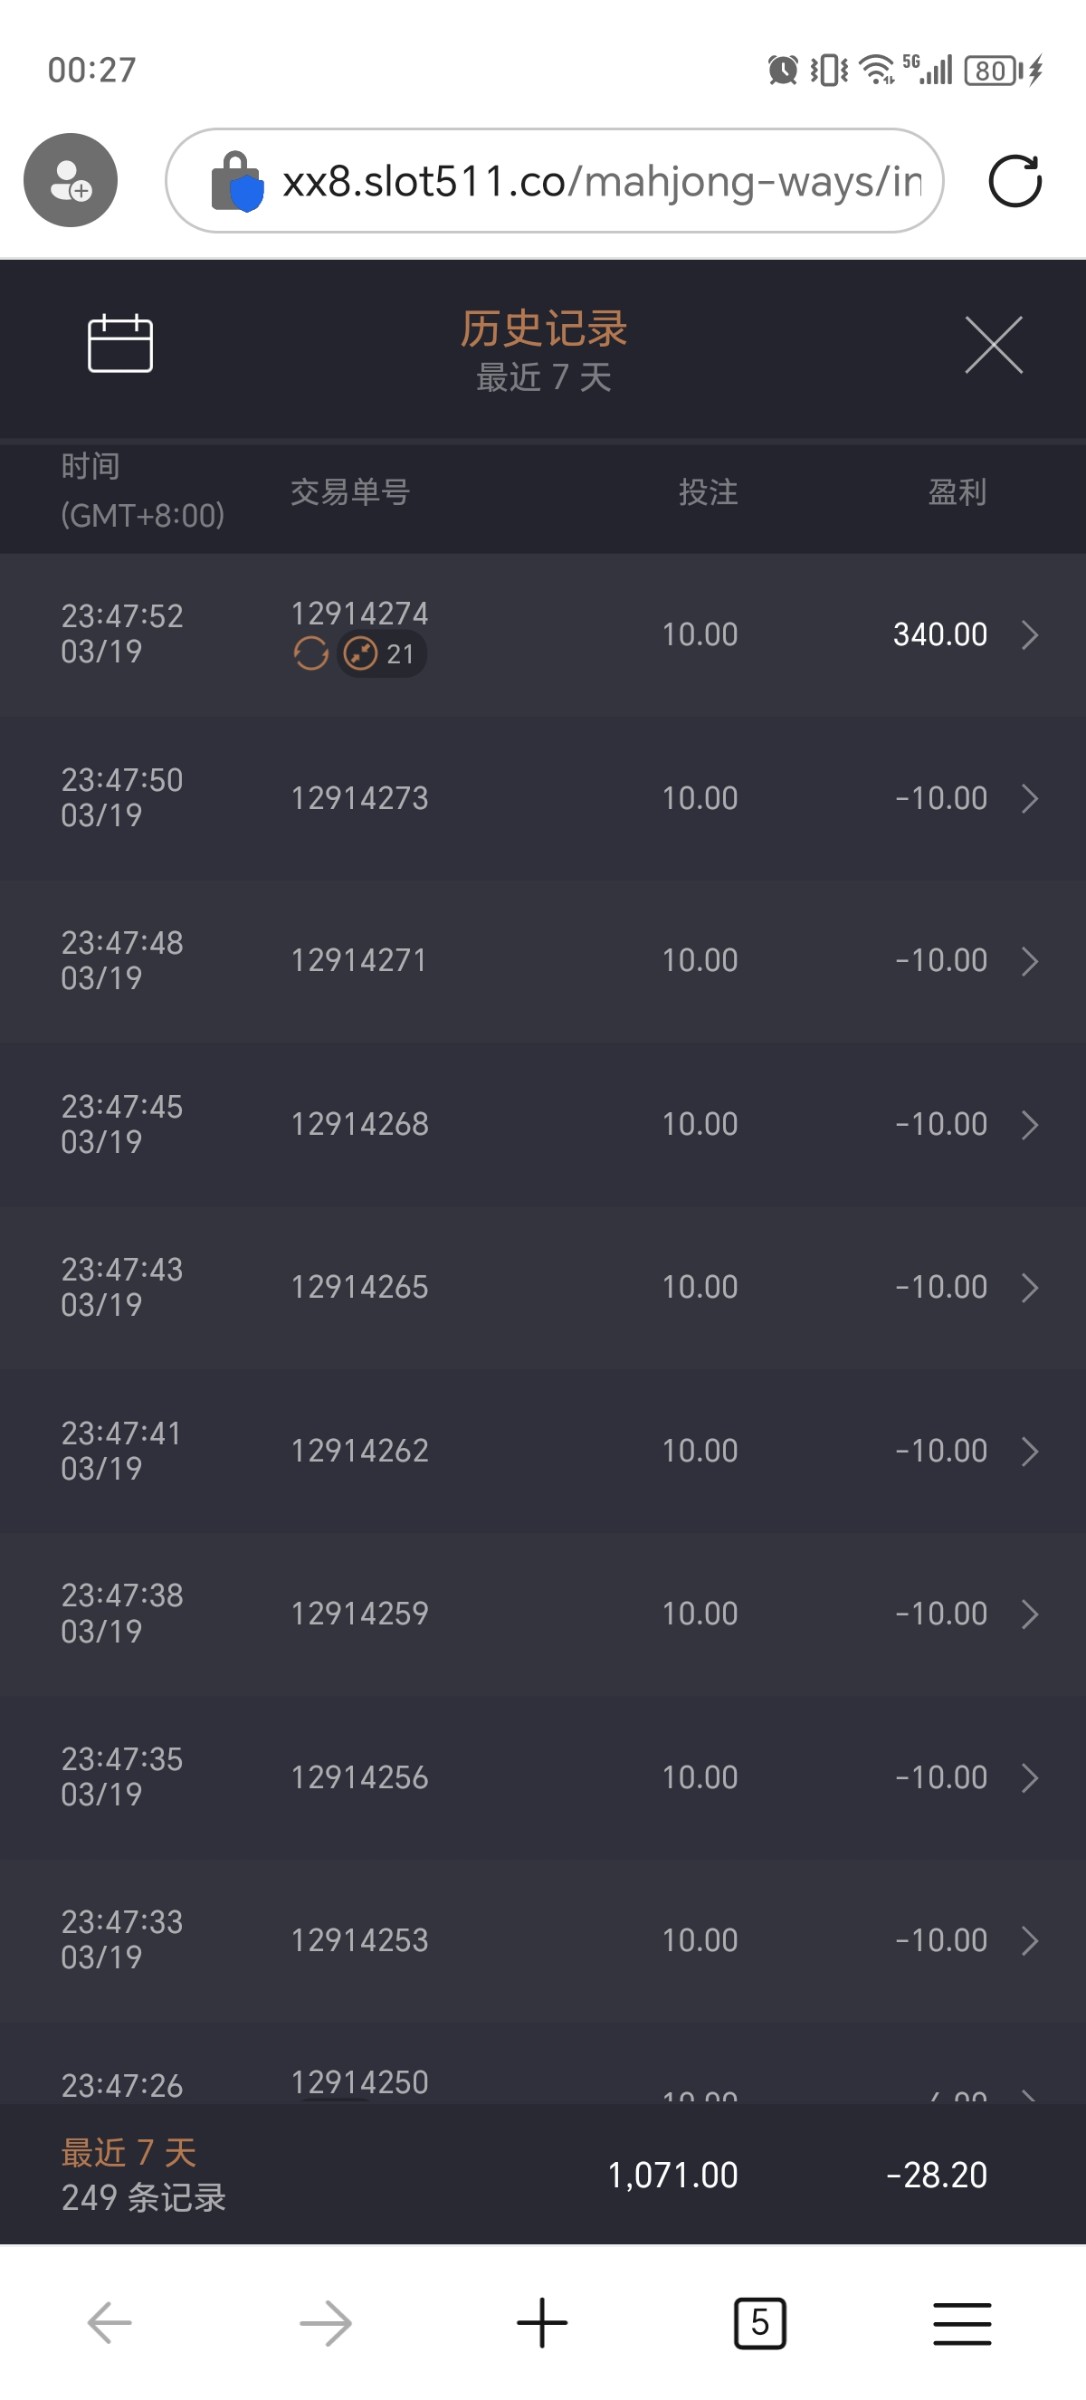The height and width of the screenshot is (2400, 1086).
Task: Tap the 最近 7 天 summary label at the bottom
Action: pos(129,2152)
